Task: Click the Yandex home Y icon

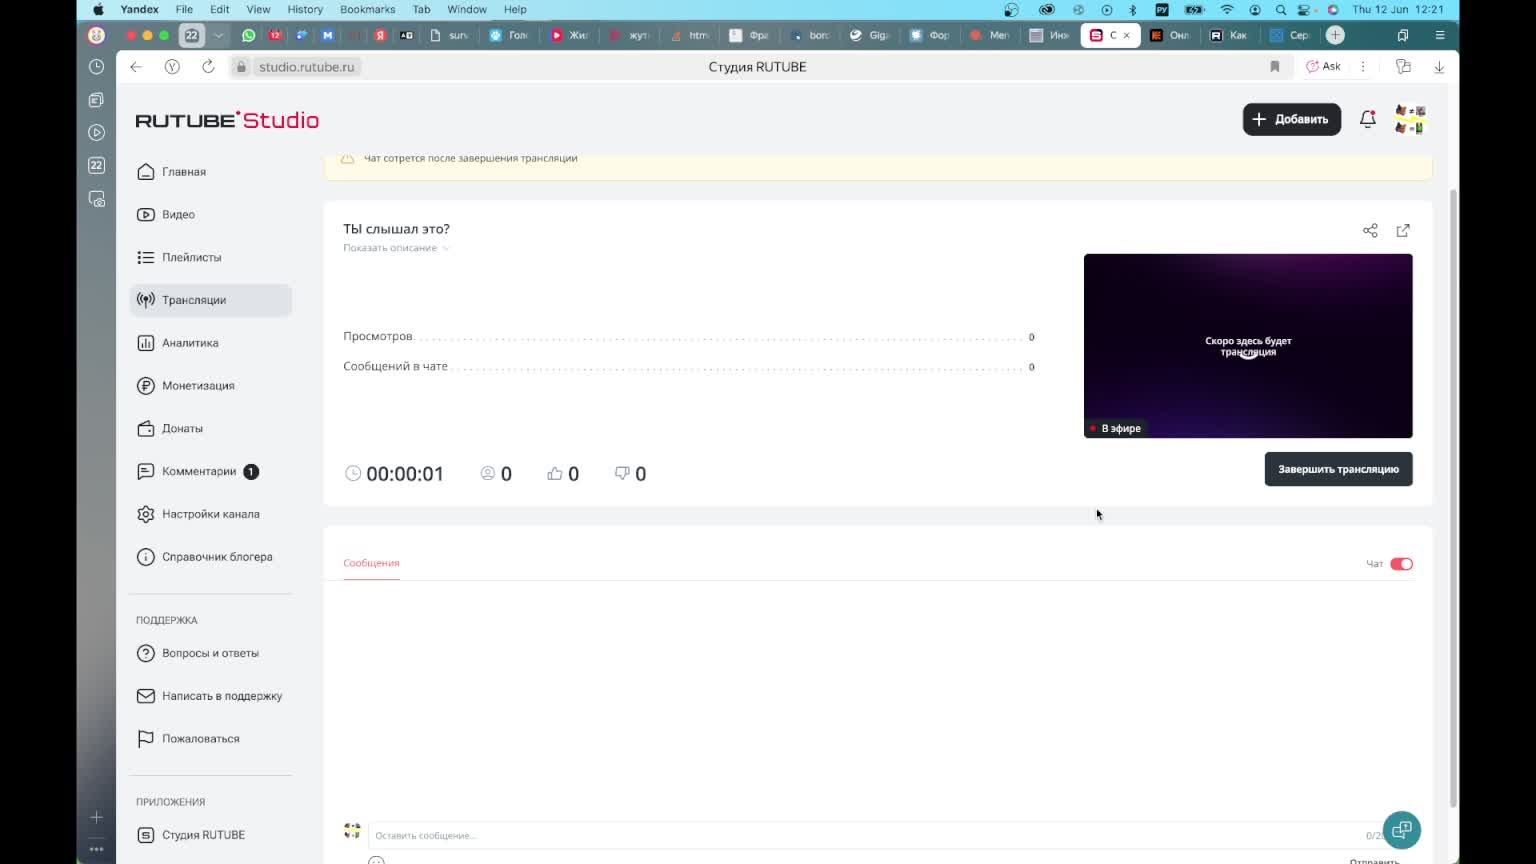Action: point(172,67)
